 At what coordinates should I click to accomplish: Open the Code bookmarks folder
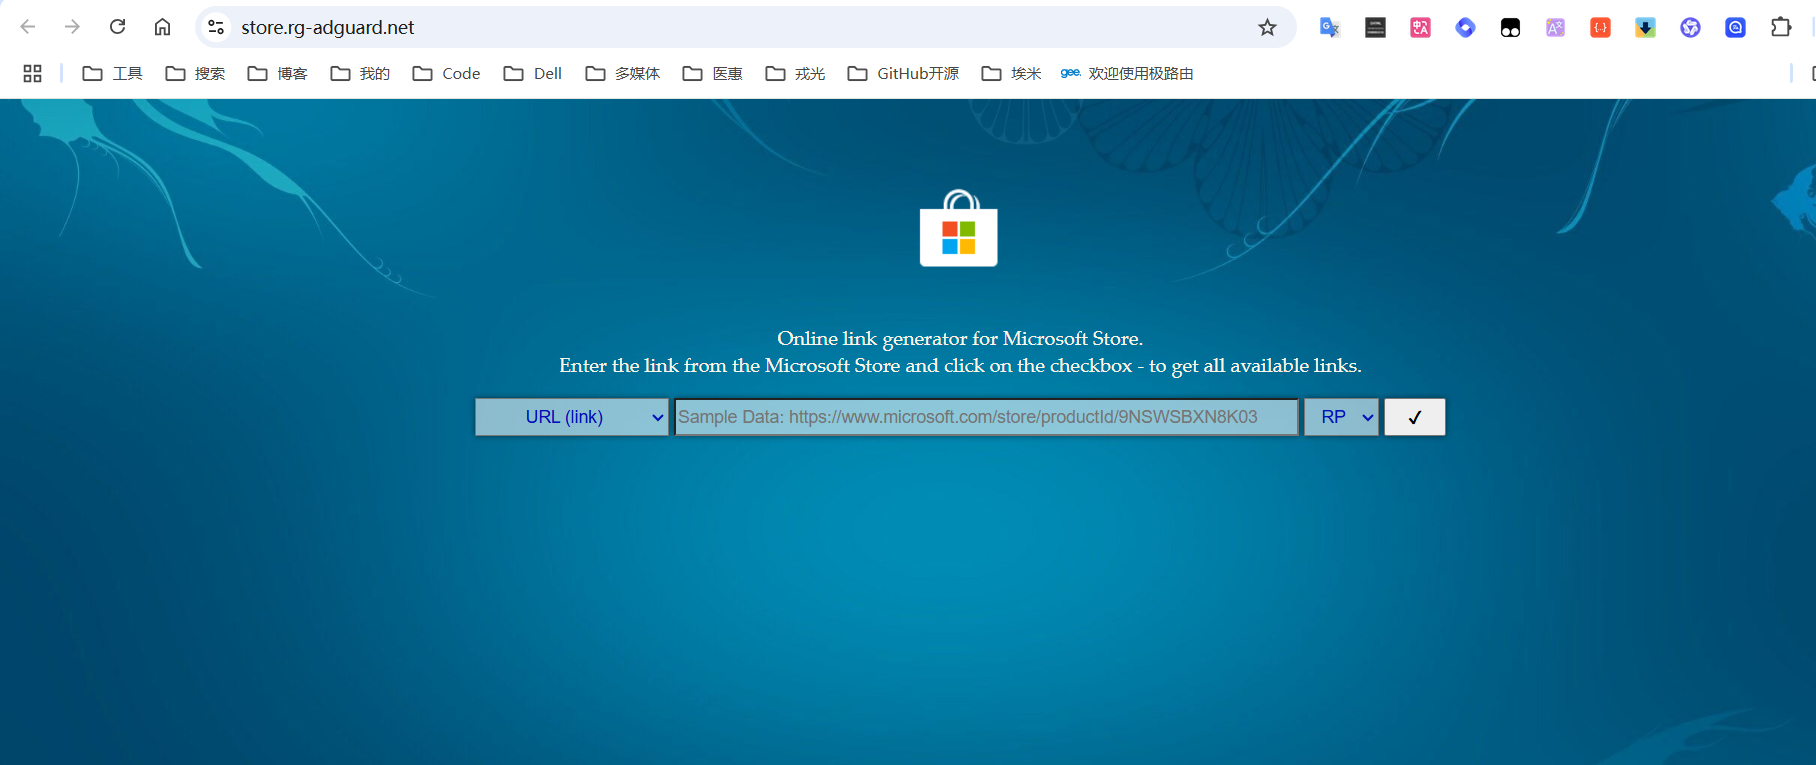(446, 73)
